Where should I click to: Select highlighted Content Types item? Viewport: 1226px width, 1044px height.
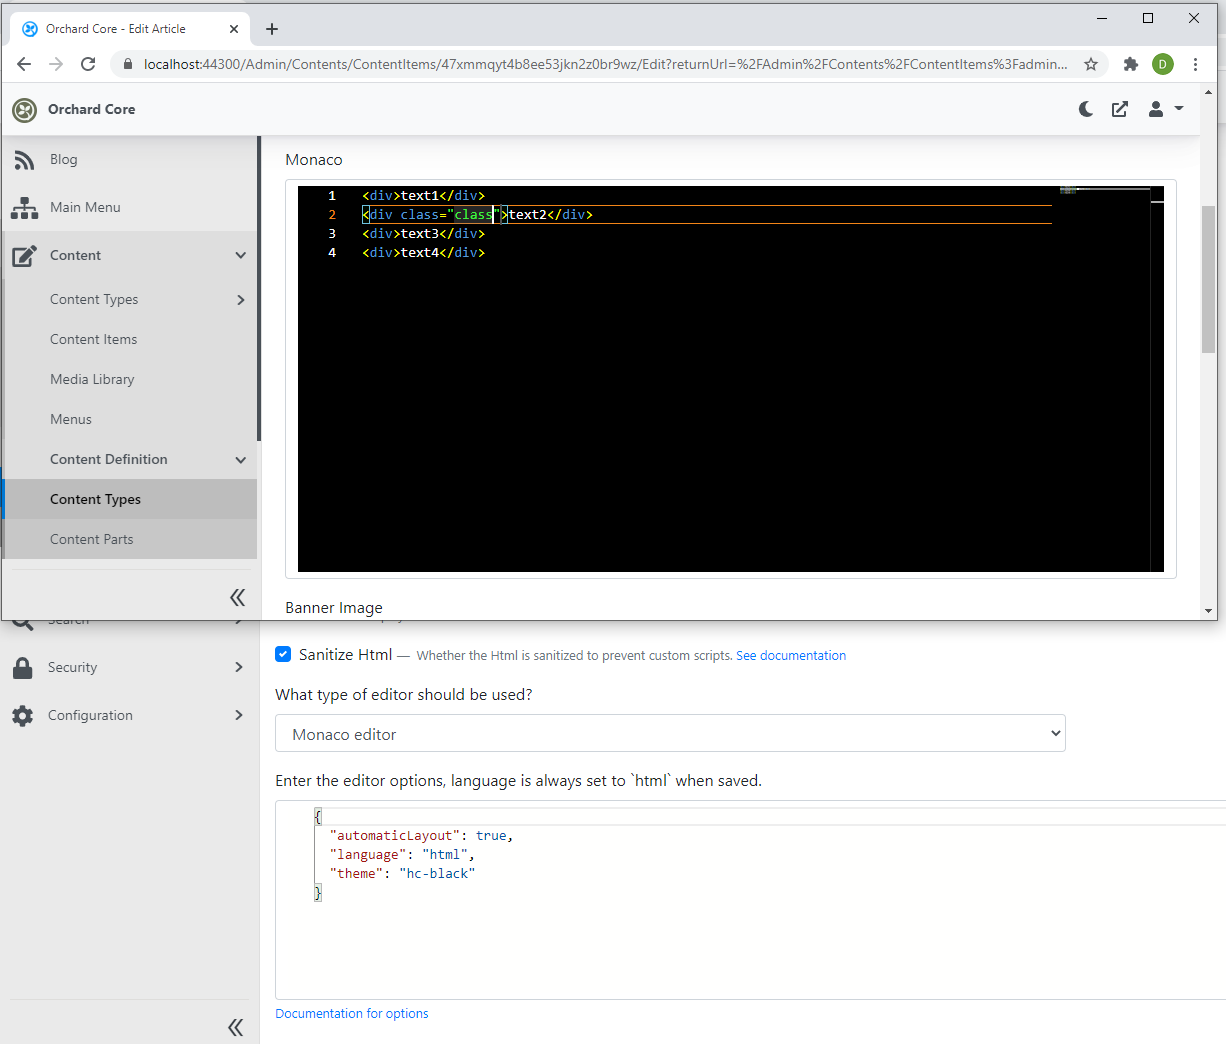tap(130, 499)
